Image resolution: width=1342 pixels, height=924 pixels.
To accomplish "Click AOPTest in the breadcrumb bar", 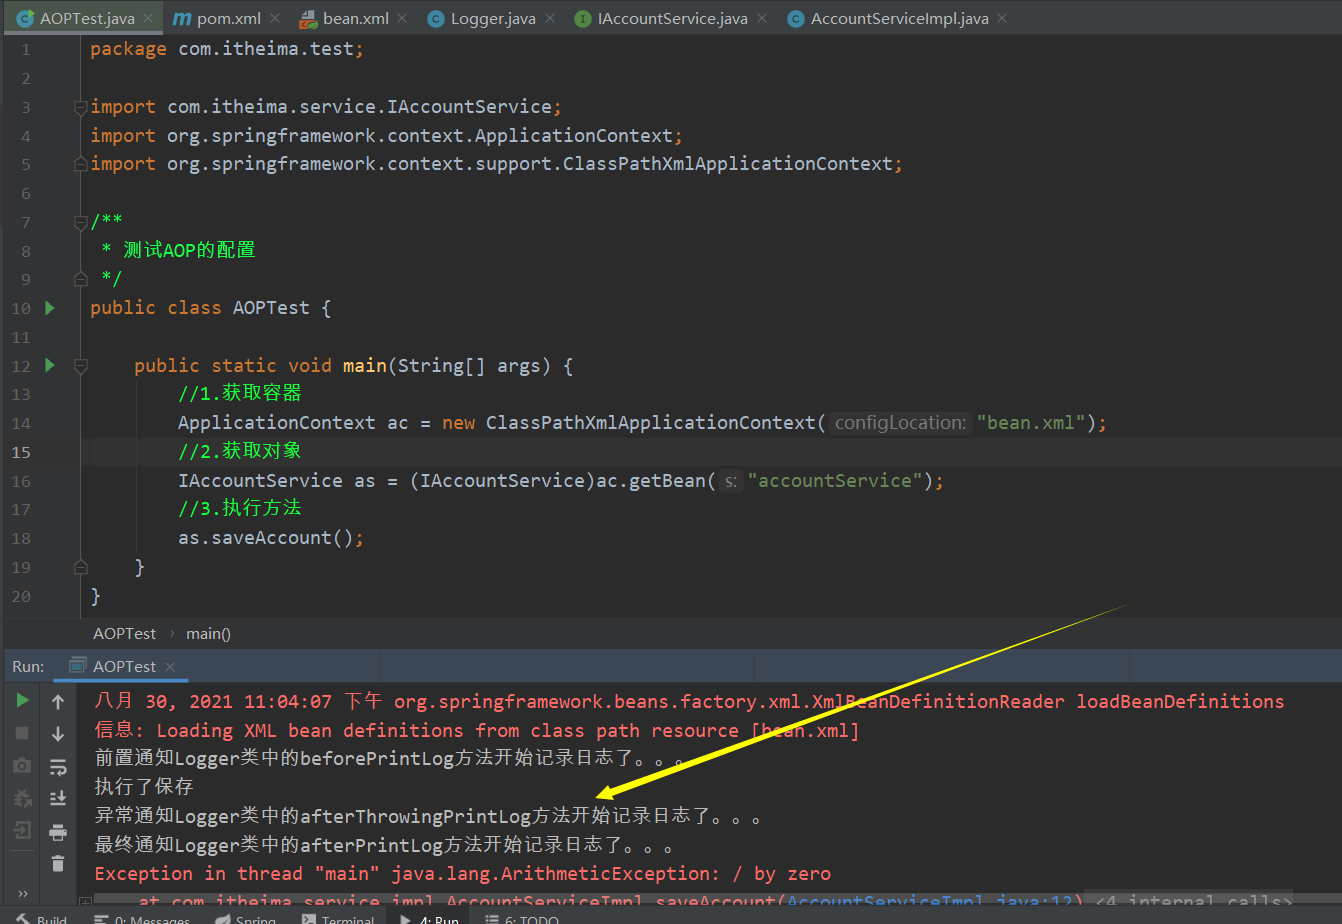I will coord(125,633).
